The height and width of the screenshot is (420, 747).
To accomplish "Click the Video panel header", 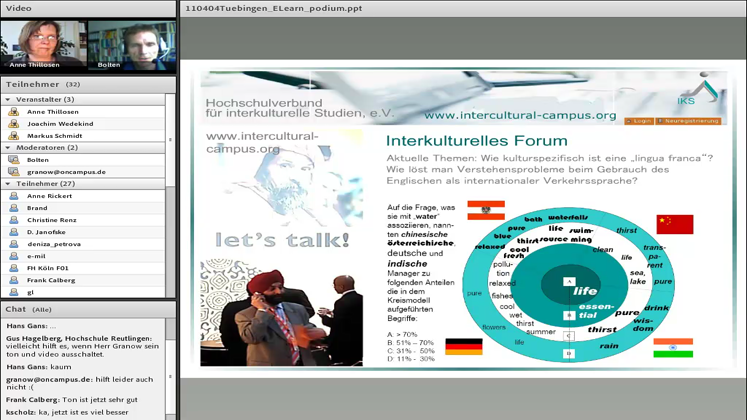I will 88,9.
